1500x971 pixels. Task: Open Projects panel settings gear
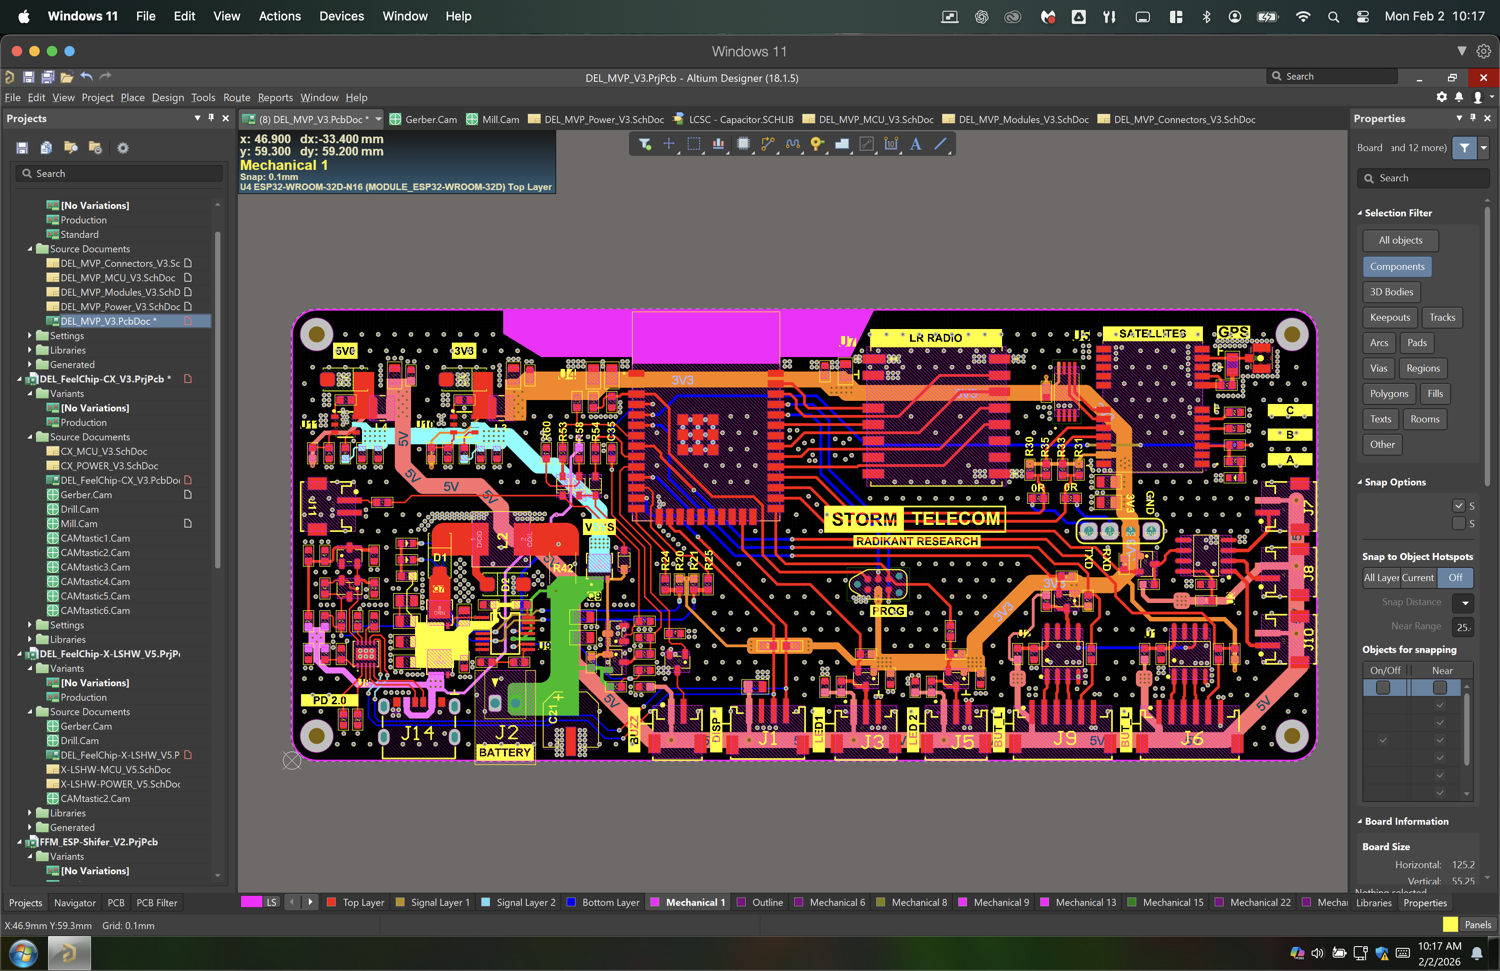tap(123, 148)
